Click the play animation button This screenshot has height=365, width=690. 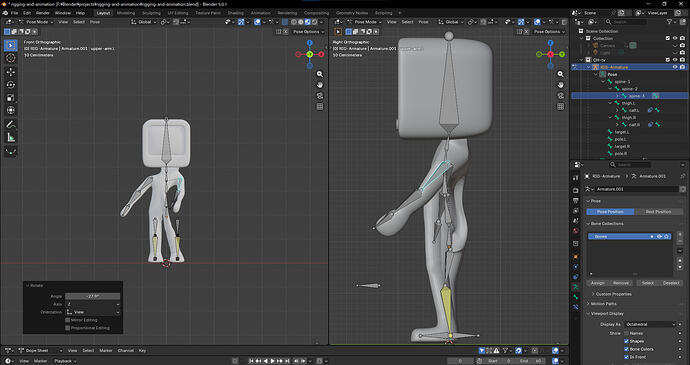[x=273, y=361]
